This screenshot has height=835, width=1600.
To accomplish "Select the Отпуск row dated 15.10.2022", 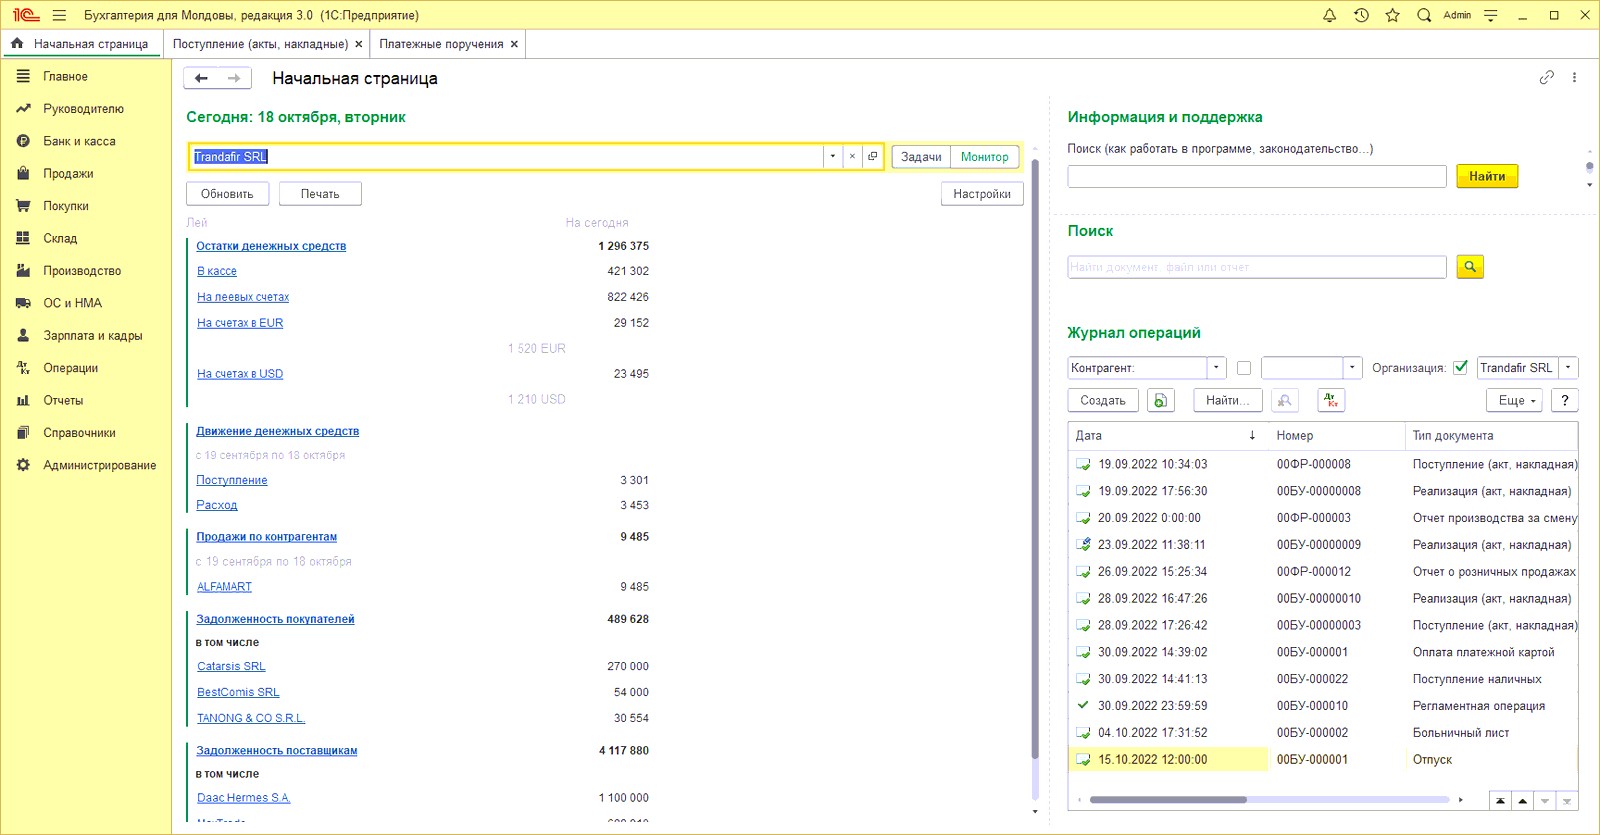I will [x=1323, y=760].
